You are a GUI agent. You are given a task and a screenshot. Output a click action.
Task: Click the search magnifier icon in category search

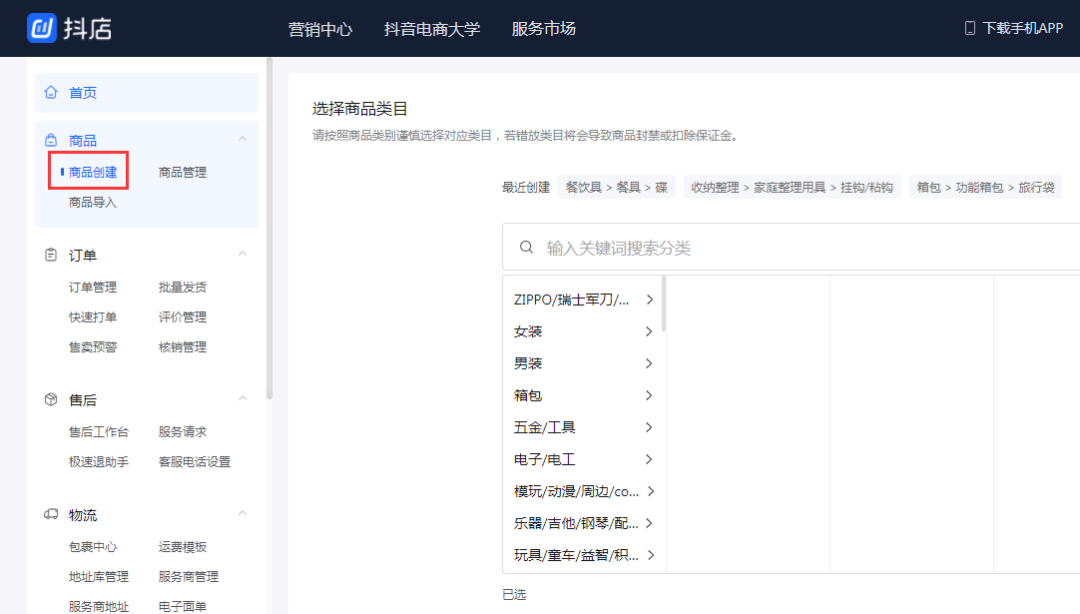(527, 246)
